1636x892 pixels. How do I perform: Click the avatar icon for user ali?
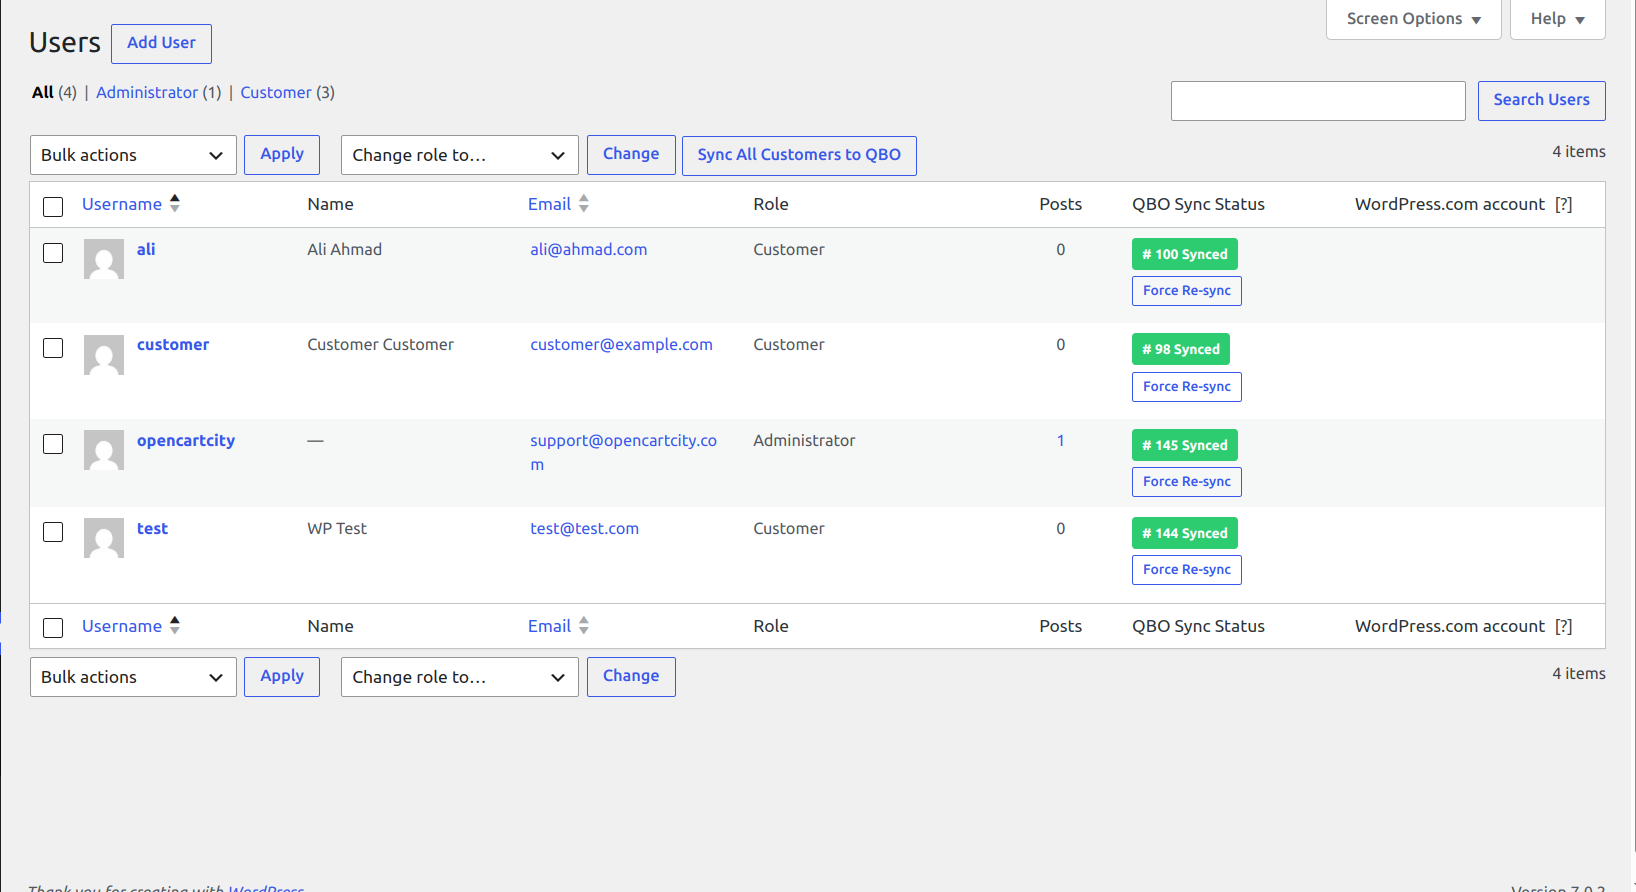pos(104,259)
